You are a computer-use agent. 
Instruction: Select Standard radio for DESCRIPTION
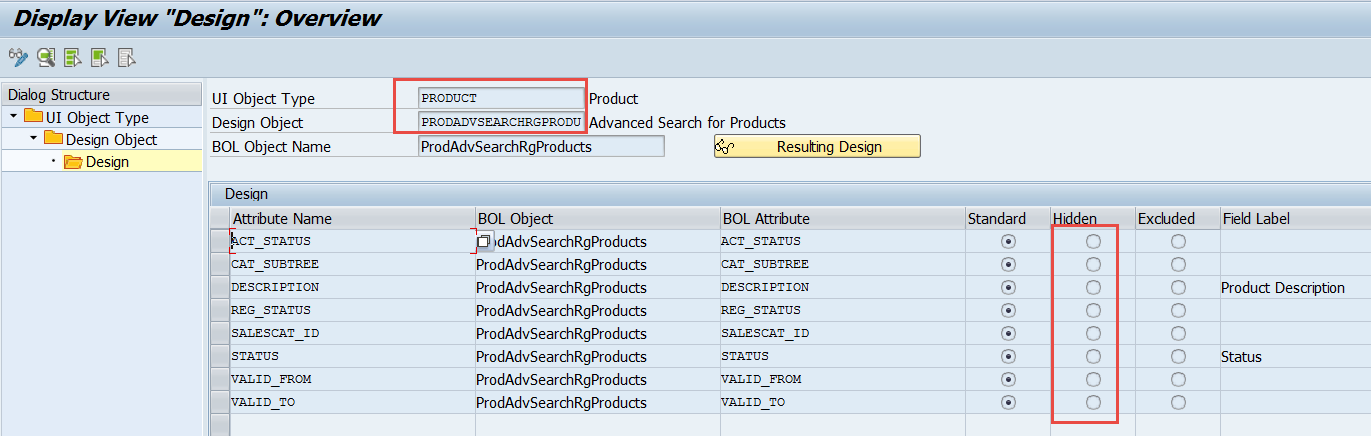(x=1008, y=287)
